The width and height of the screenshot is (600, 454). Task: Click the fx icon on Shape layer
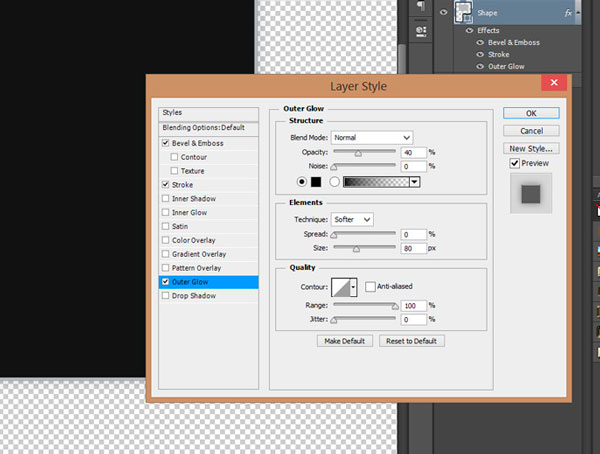click(568, 13)
